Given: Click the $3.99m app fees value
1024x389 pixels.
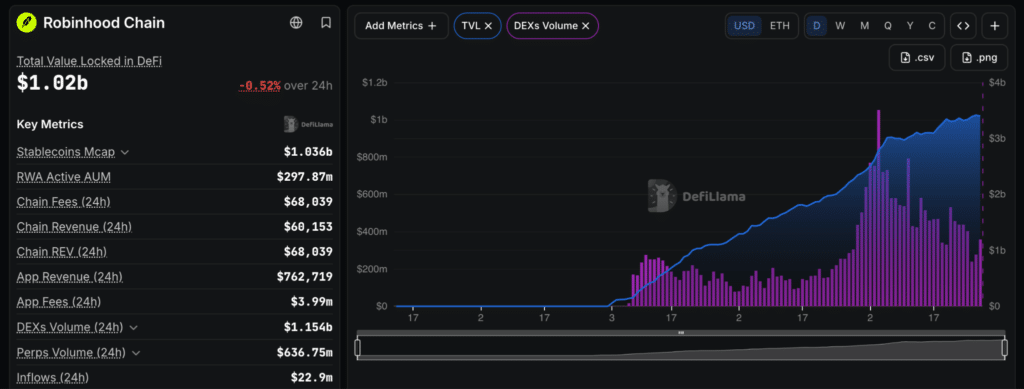Looking at the screenshot, I should click(x=312, y=302).
